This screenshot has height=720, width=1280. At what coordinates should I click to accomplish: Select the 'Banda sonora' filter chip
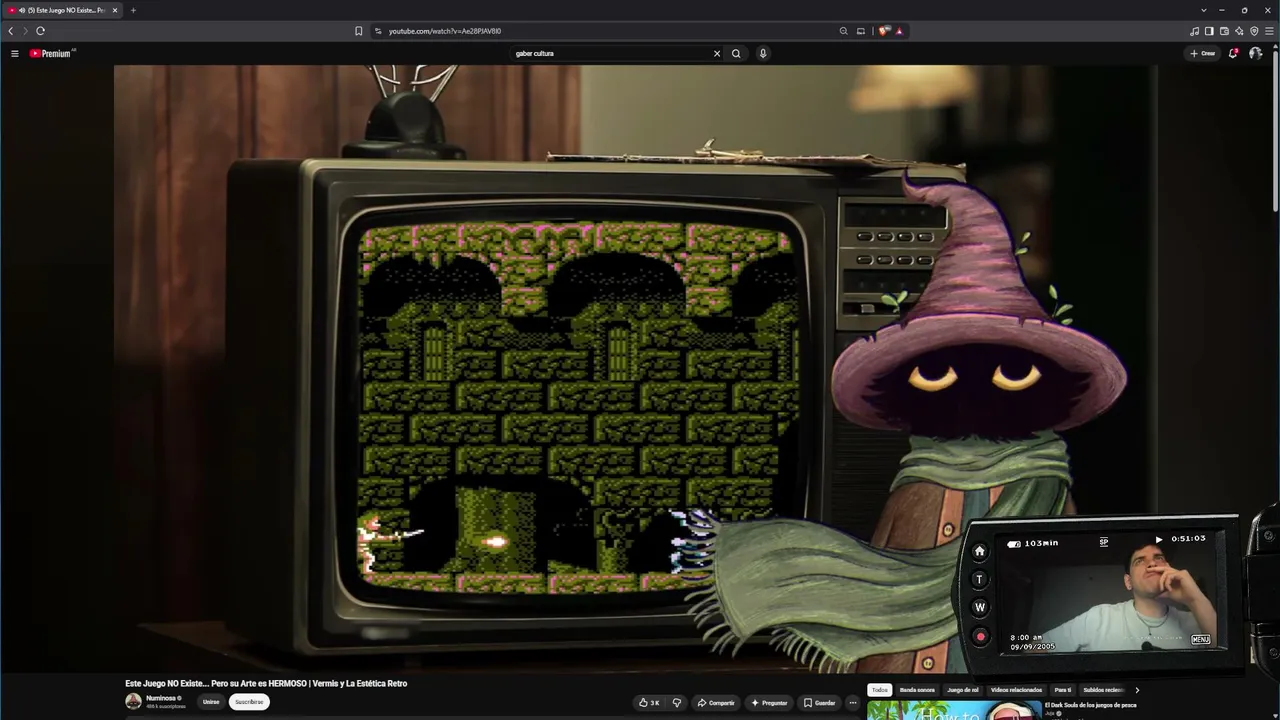[917, 690]
